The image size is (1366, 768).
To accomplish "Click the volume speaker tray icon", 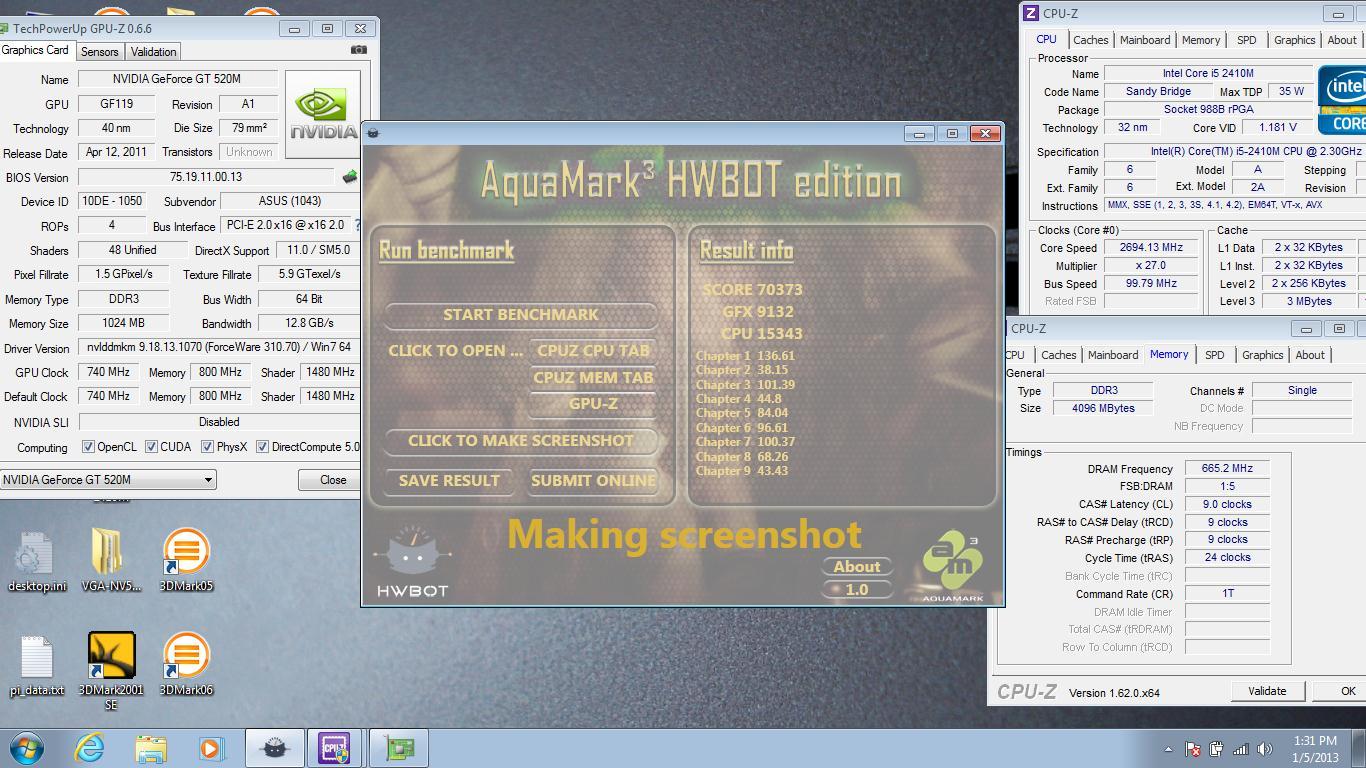I will point(1264,749).
